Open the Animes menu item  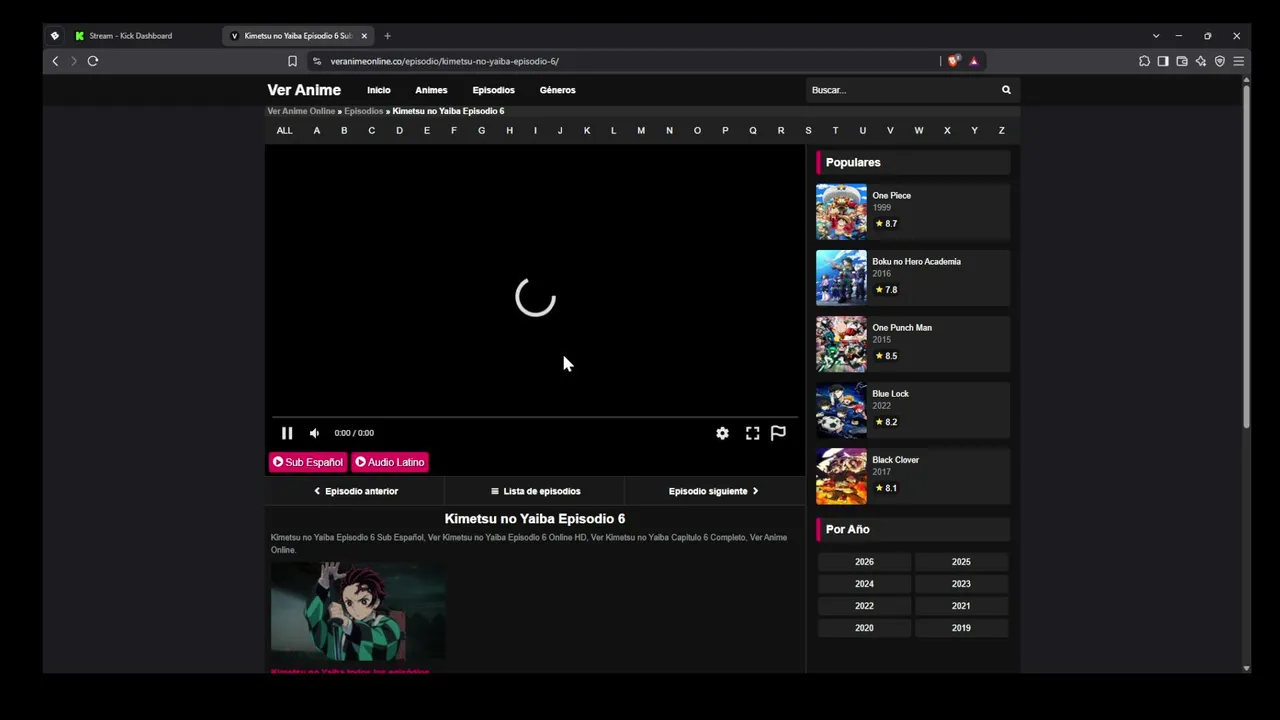click(431, 90)
